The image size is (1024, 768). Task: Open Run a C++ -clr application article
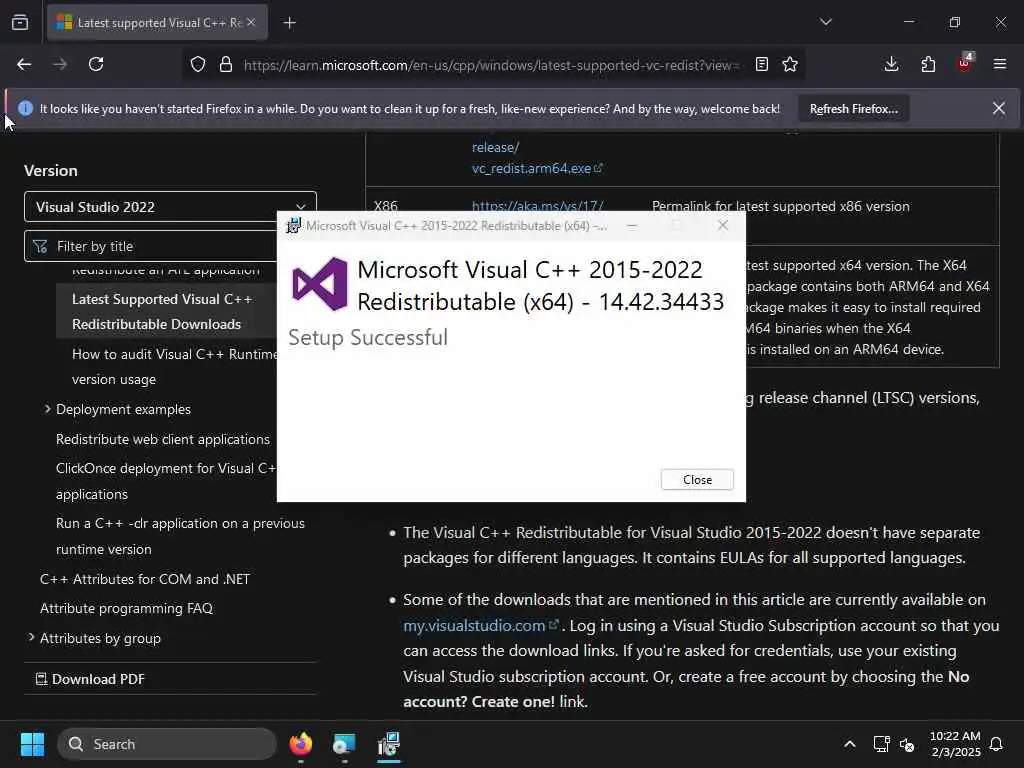[x=180, y=536]
